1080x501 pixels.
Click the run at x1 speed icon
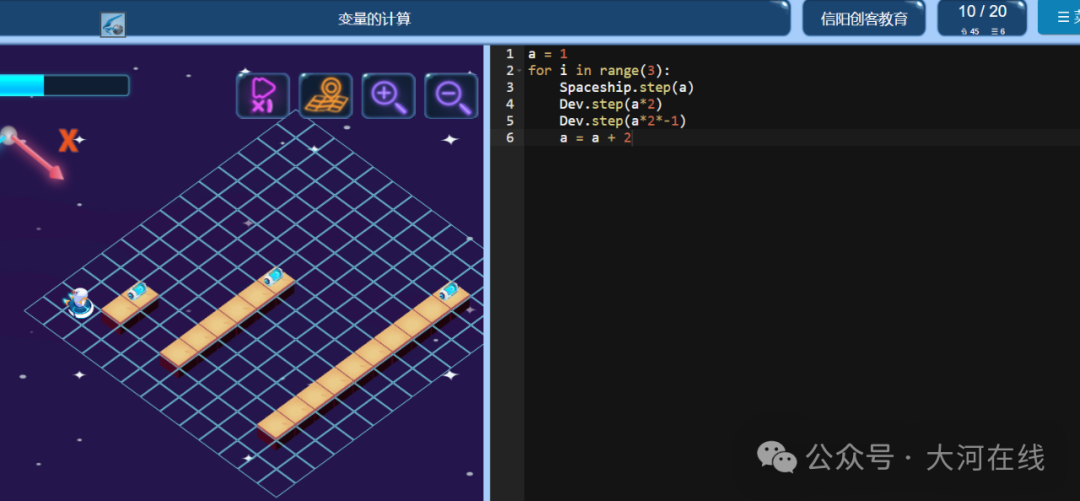click(263, 95)
